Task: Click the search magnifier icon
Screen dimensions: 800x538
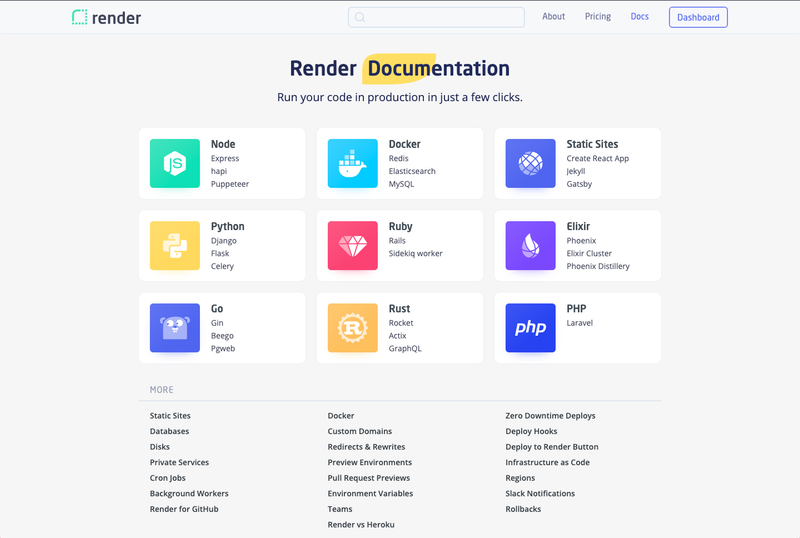Action: tap(360, 17)
